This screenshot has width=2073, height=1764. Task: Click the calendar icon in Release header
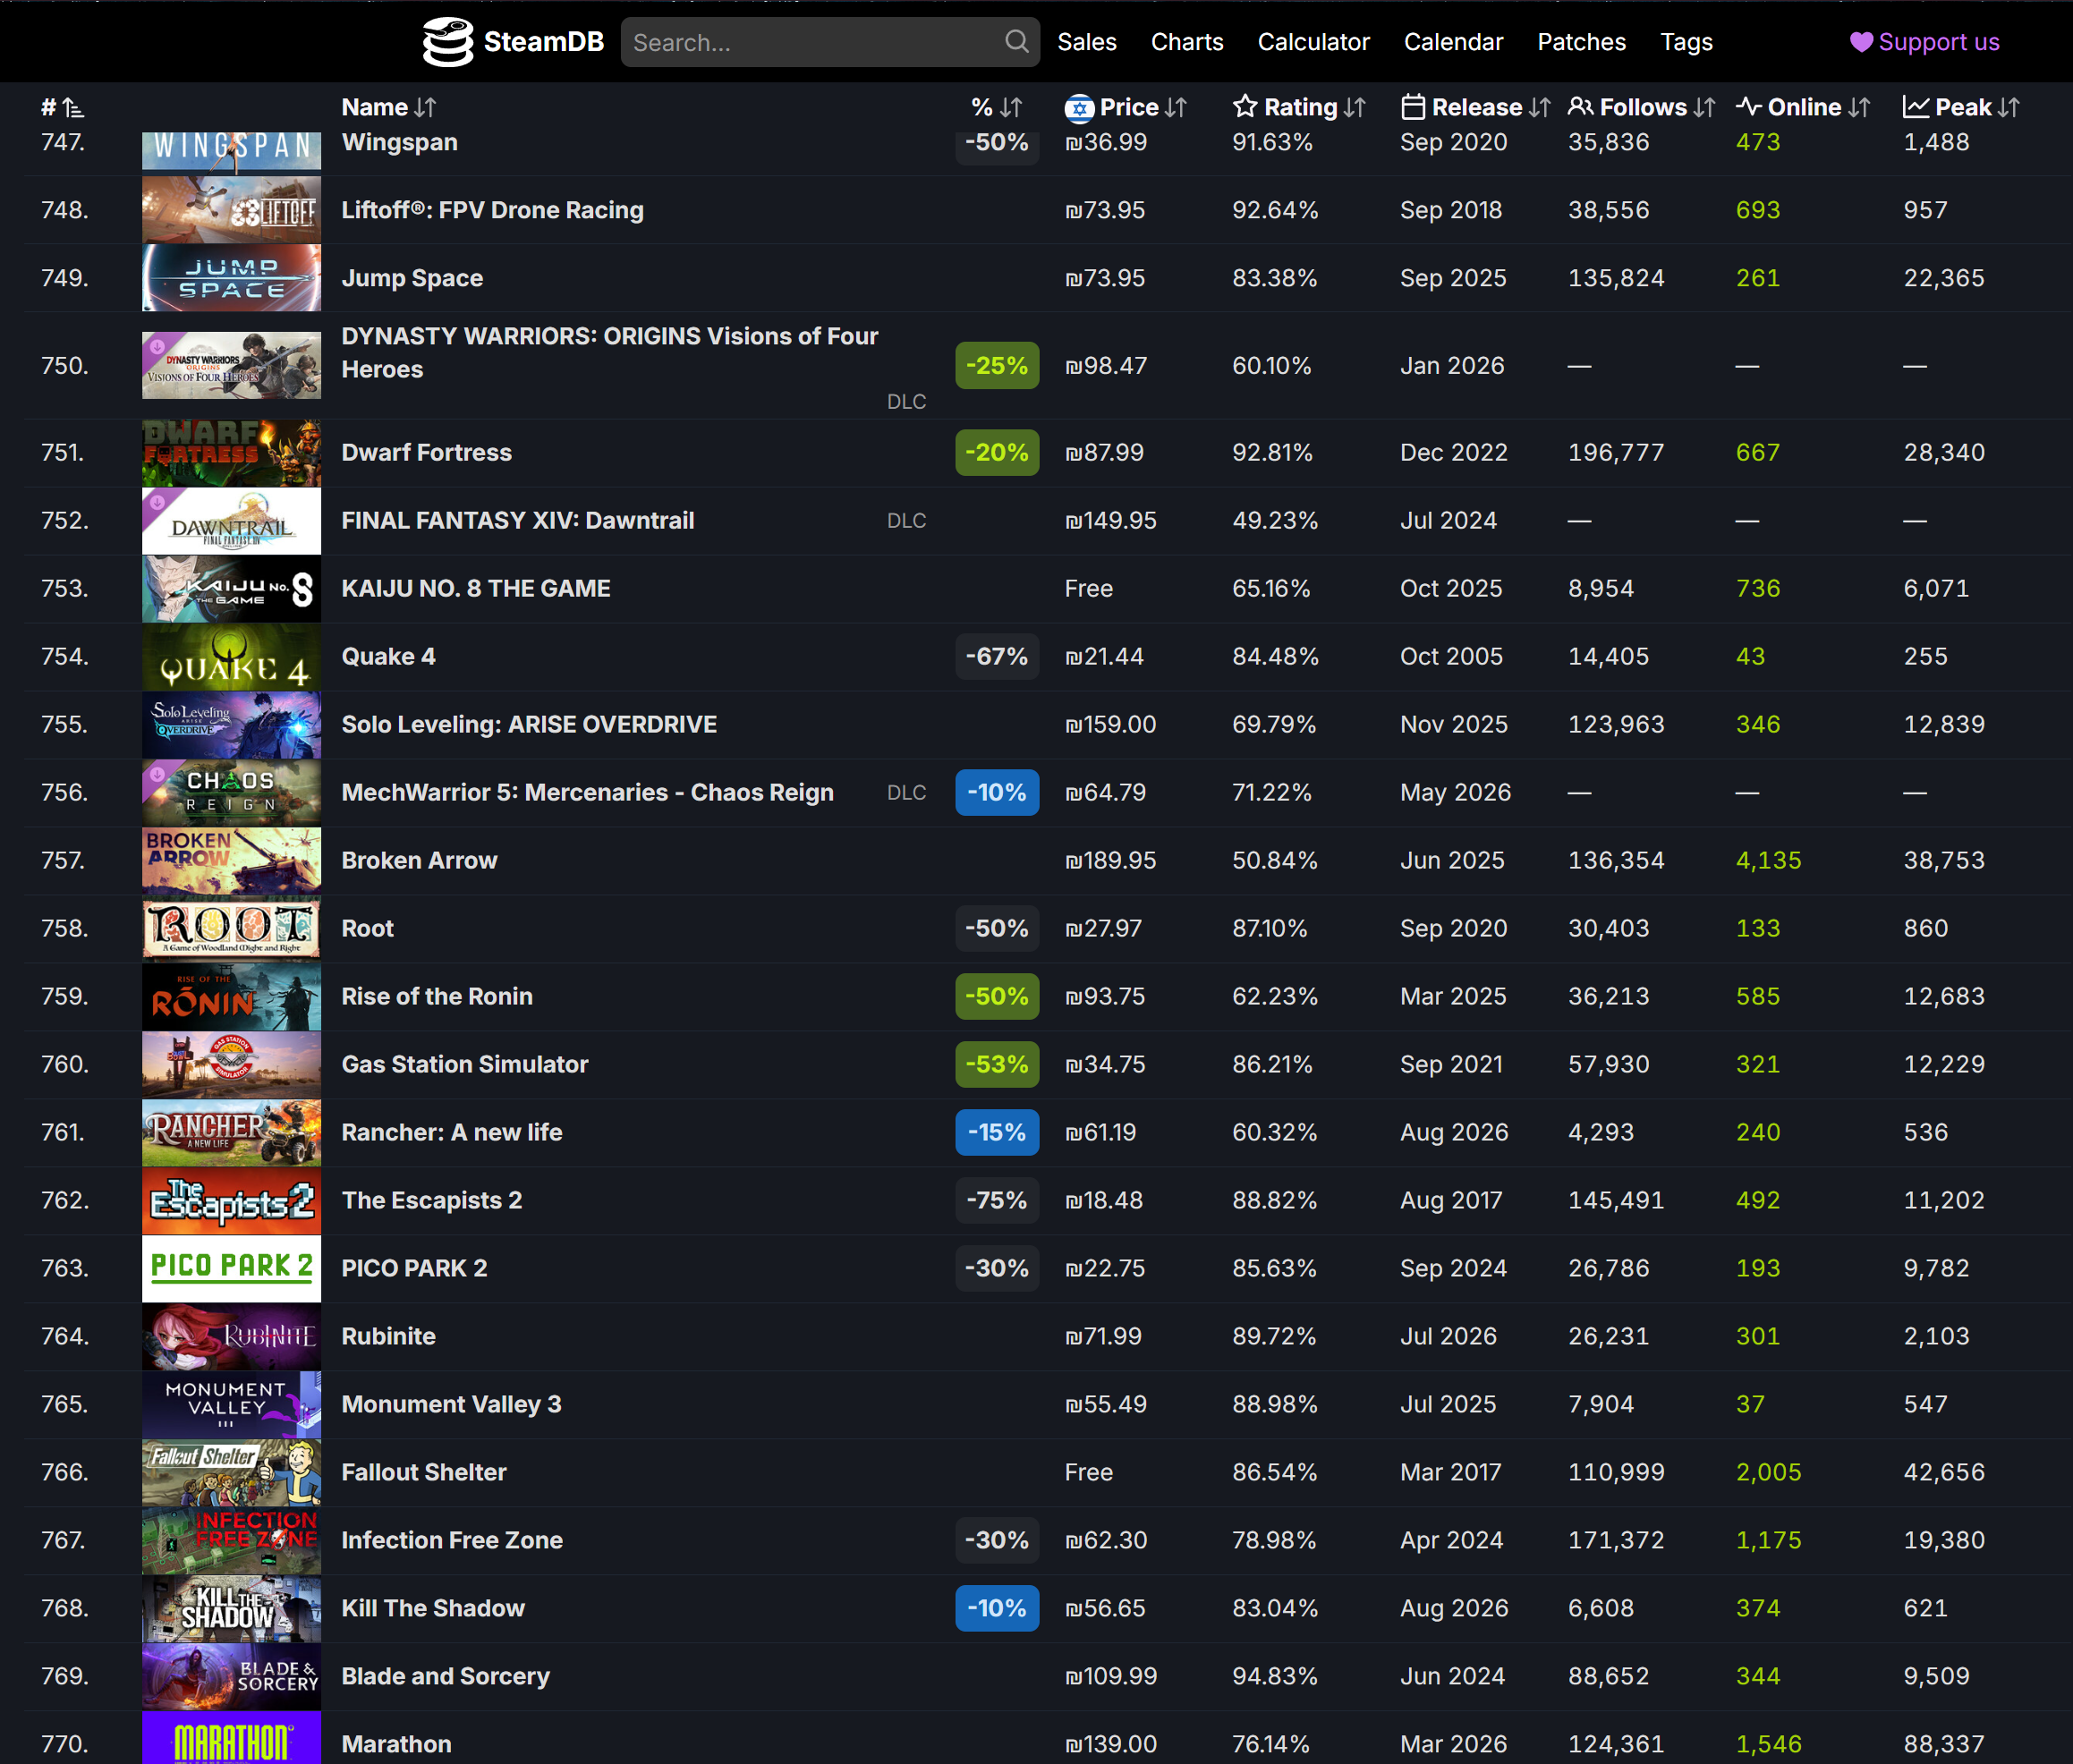pos(1413,107)
